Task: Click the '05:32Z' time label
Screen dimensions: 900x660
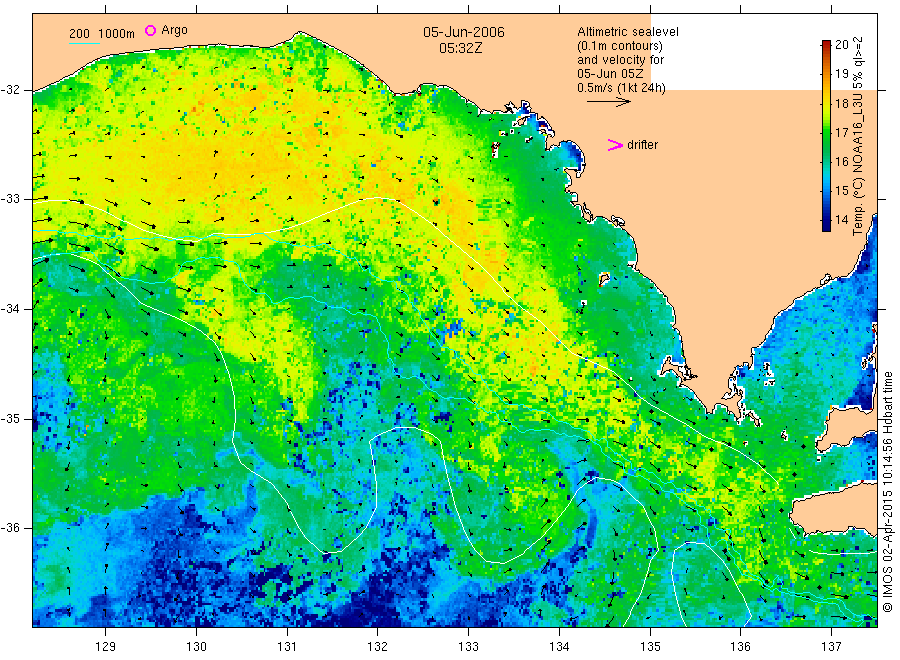Action: [460, 49]
